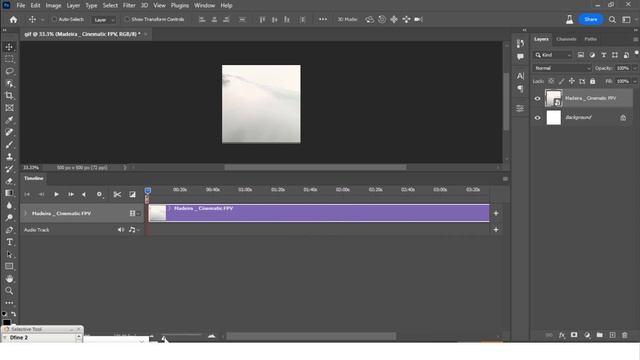Click the Share button
This screenshot has height=360, width=640.
coord(591,19)
